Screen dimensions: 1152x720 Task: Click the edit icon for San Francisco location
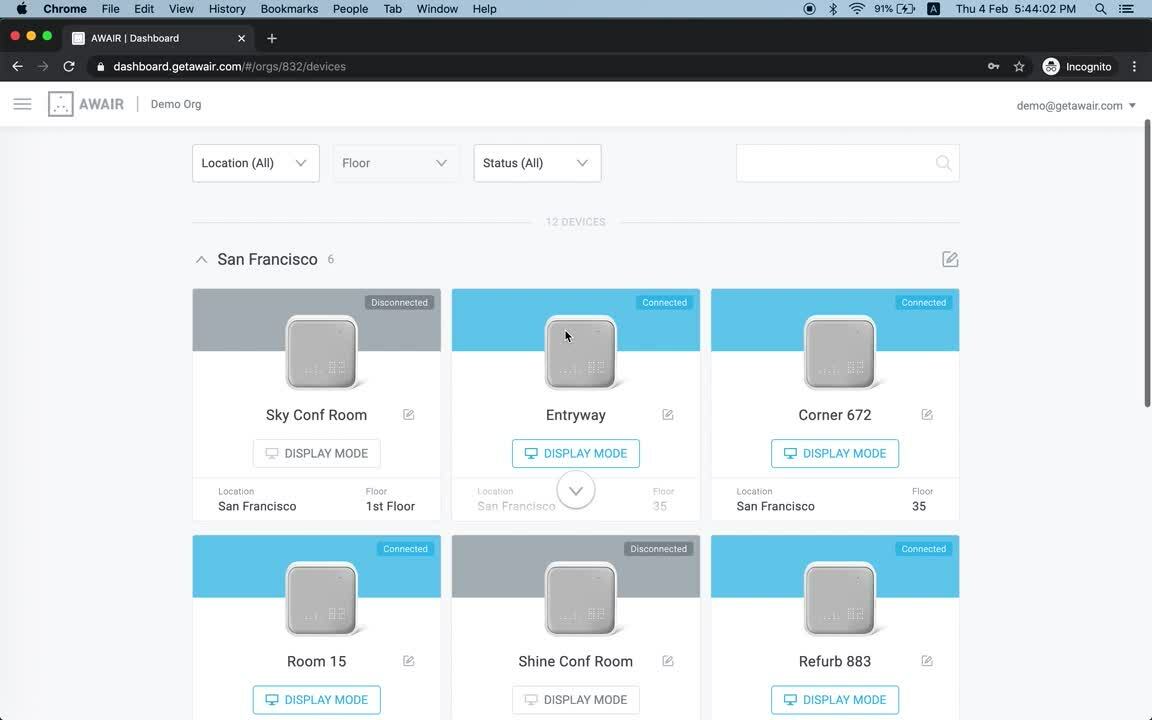pyautogui.click(x=950, y=260)
